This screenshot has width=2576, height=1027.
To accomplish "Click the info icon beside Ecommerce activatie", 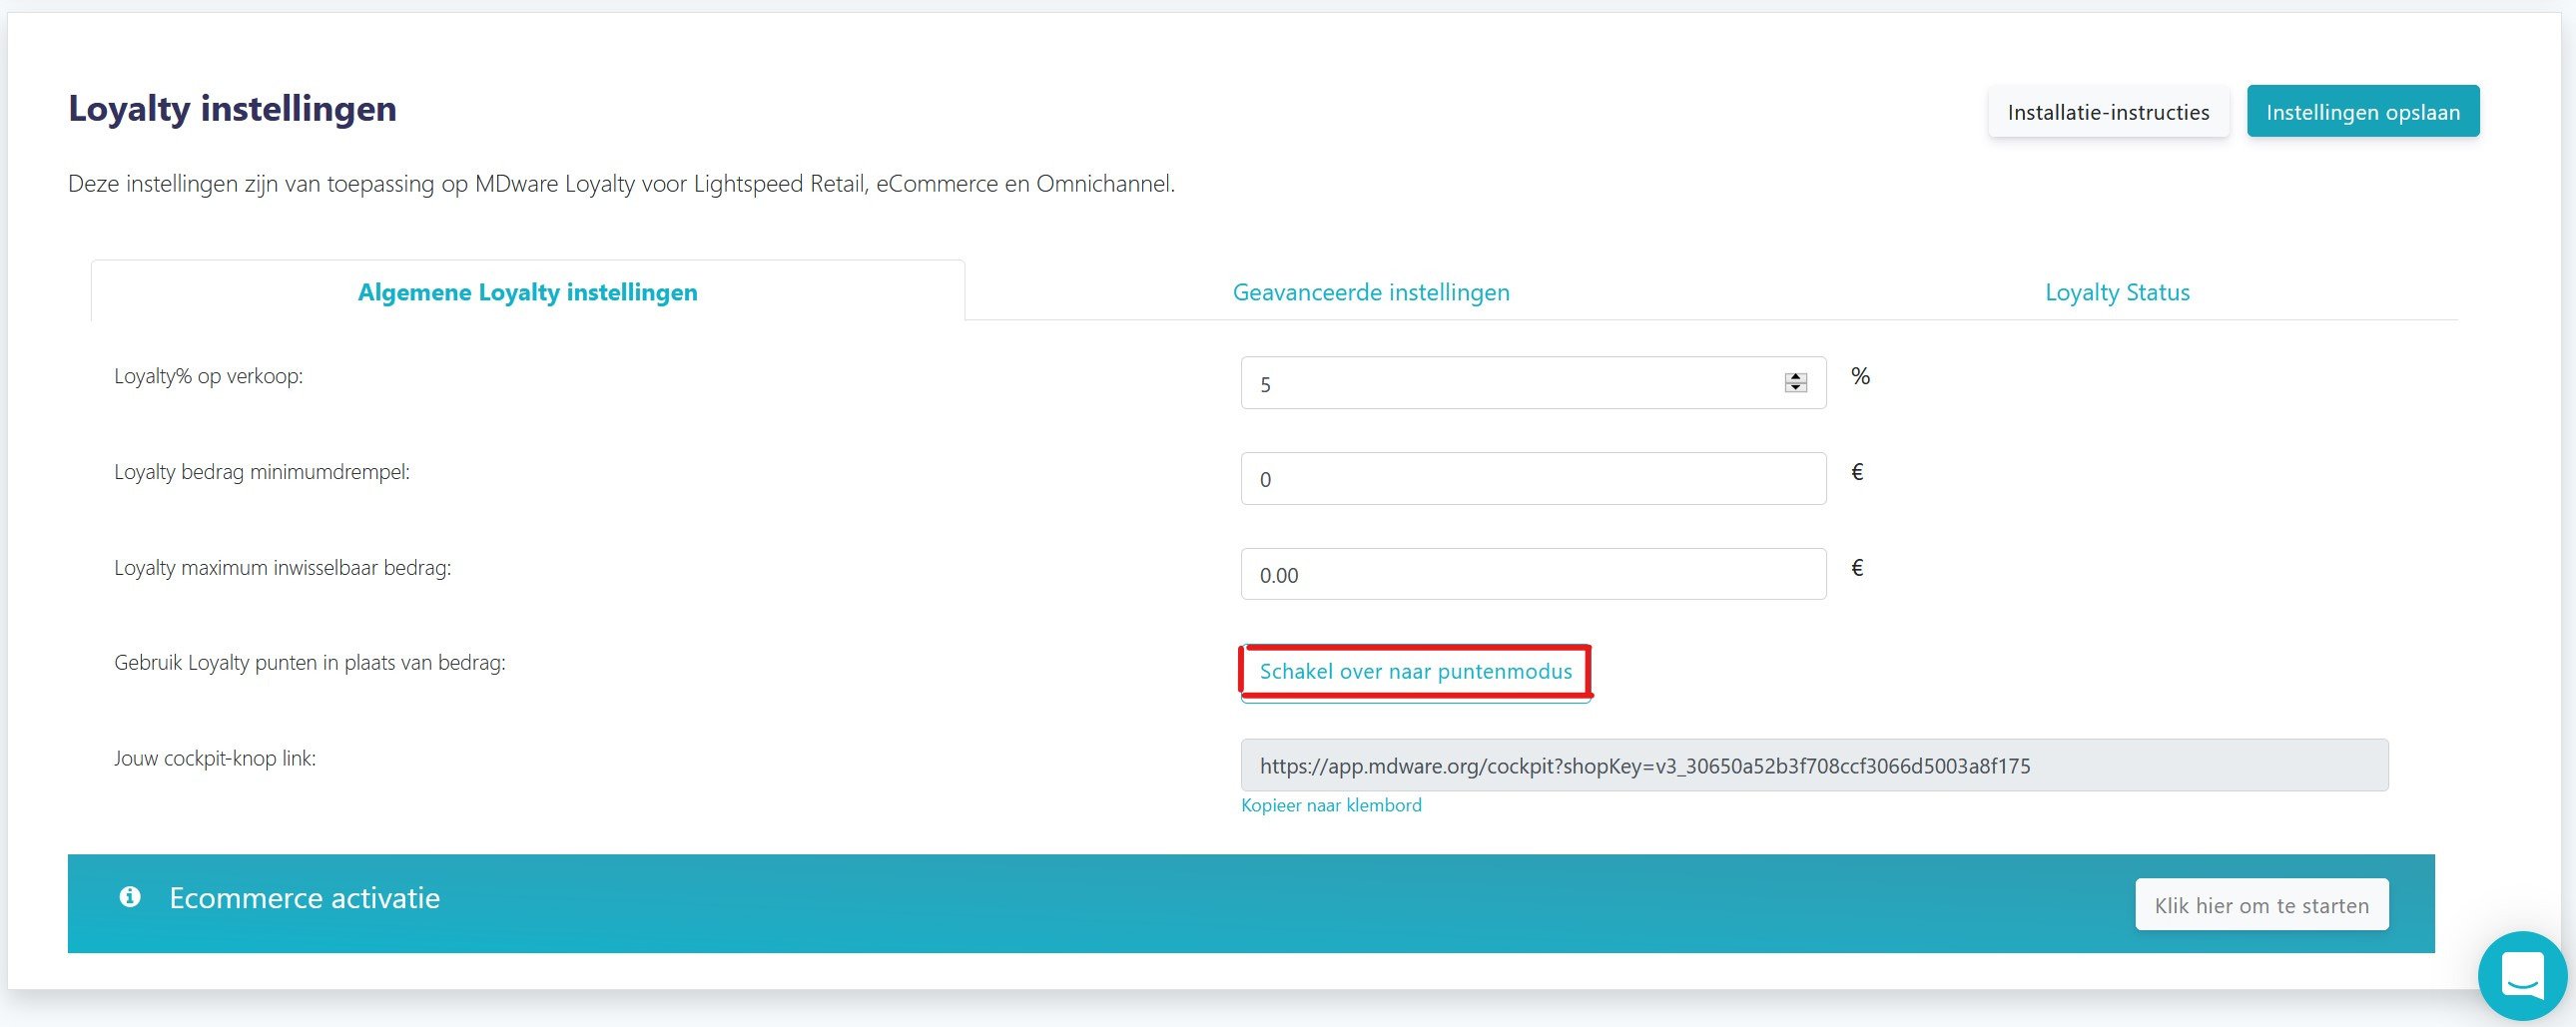I will click(x=130, y=897).
